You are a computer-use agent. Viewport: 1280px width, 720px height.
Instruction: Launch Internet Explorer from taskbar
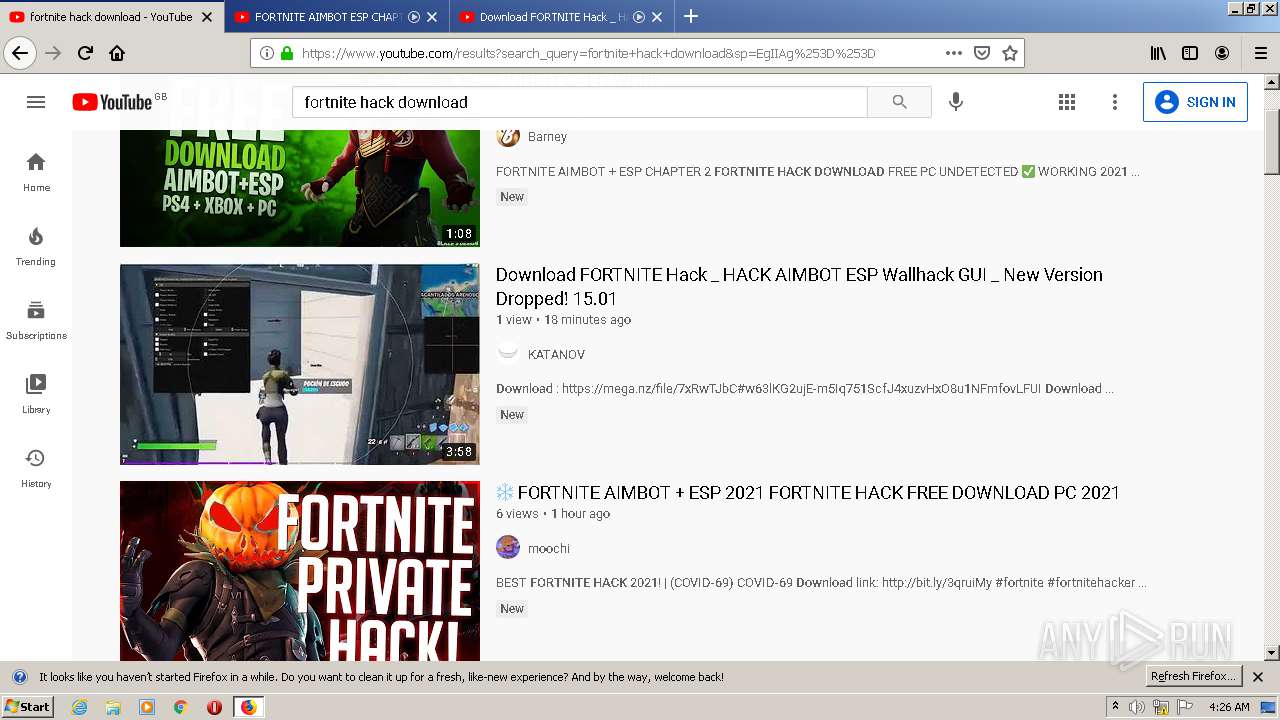(79, 707)
